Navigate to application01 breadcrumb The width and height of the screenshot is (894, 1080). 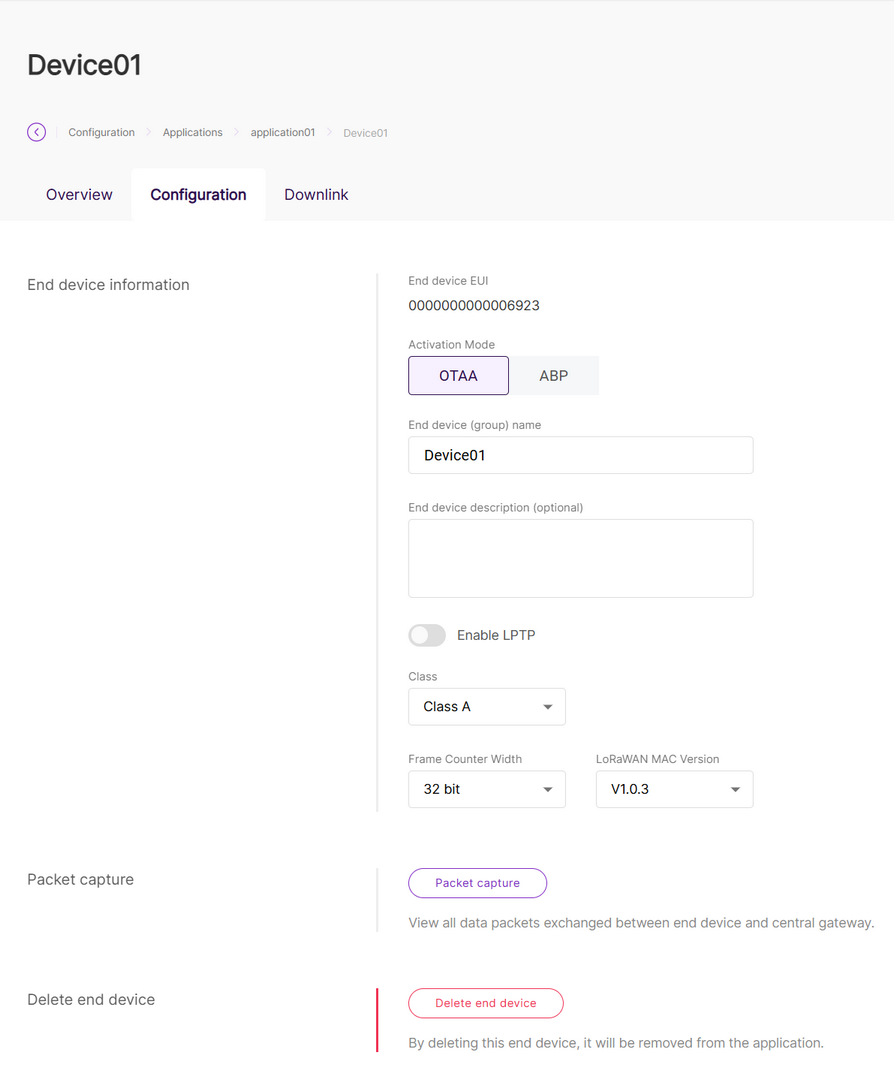pos(282,132)
